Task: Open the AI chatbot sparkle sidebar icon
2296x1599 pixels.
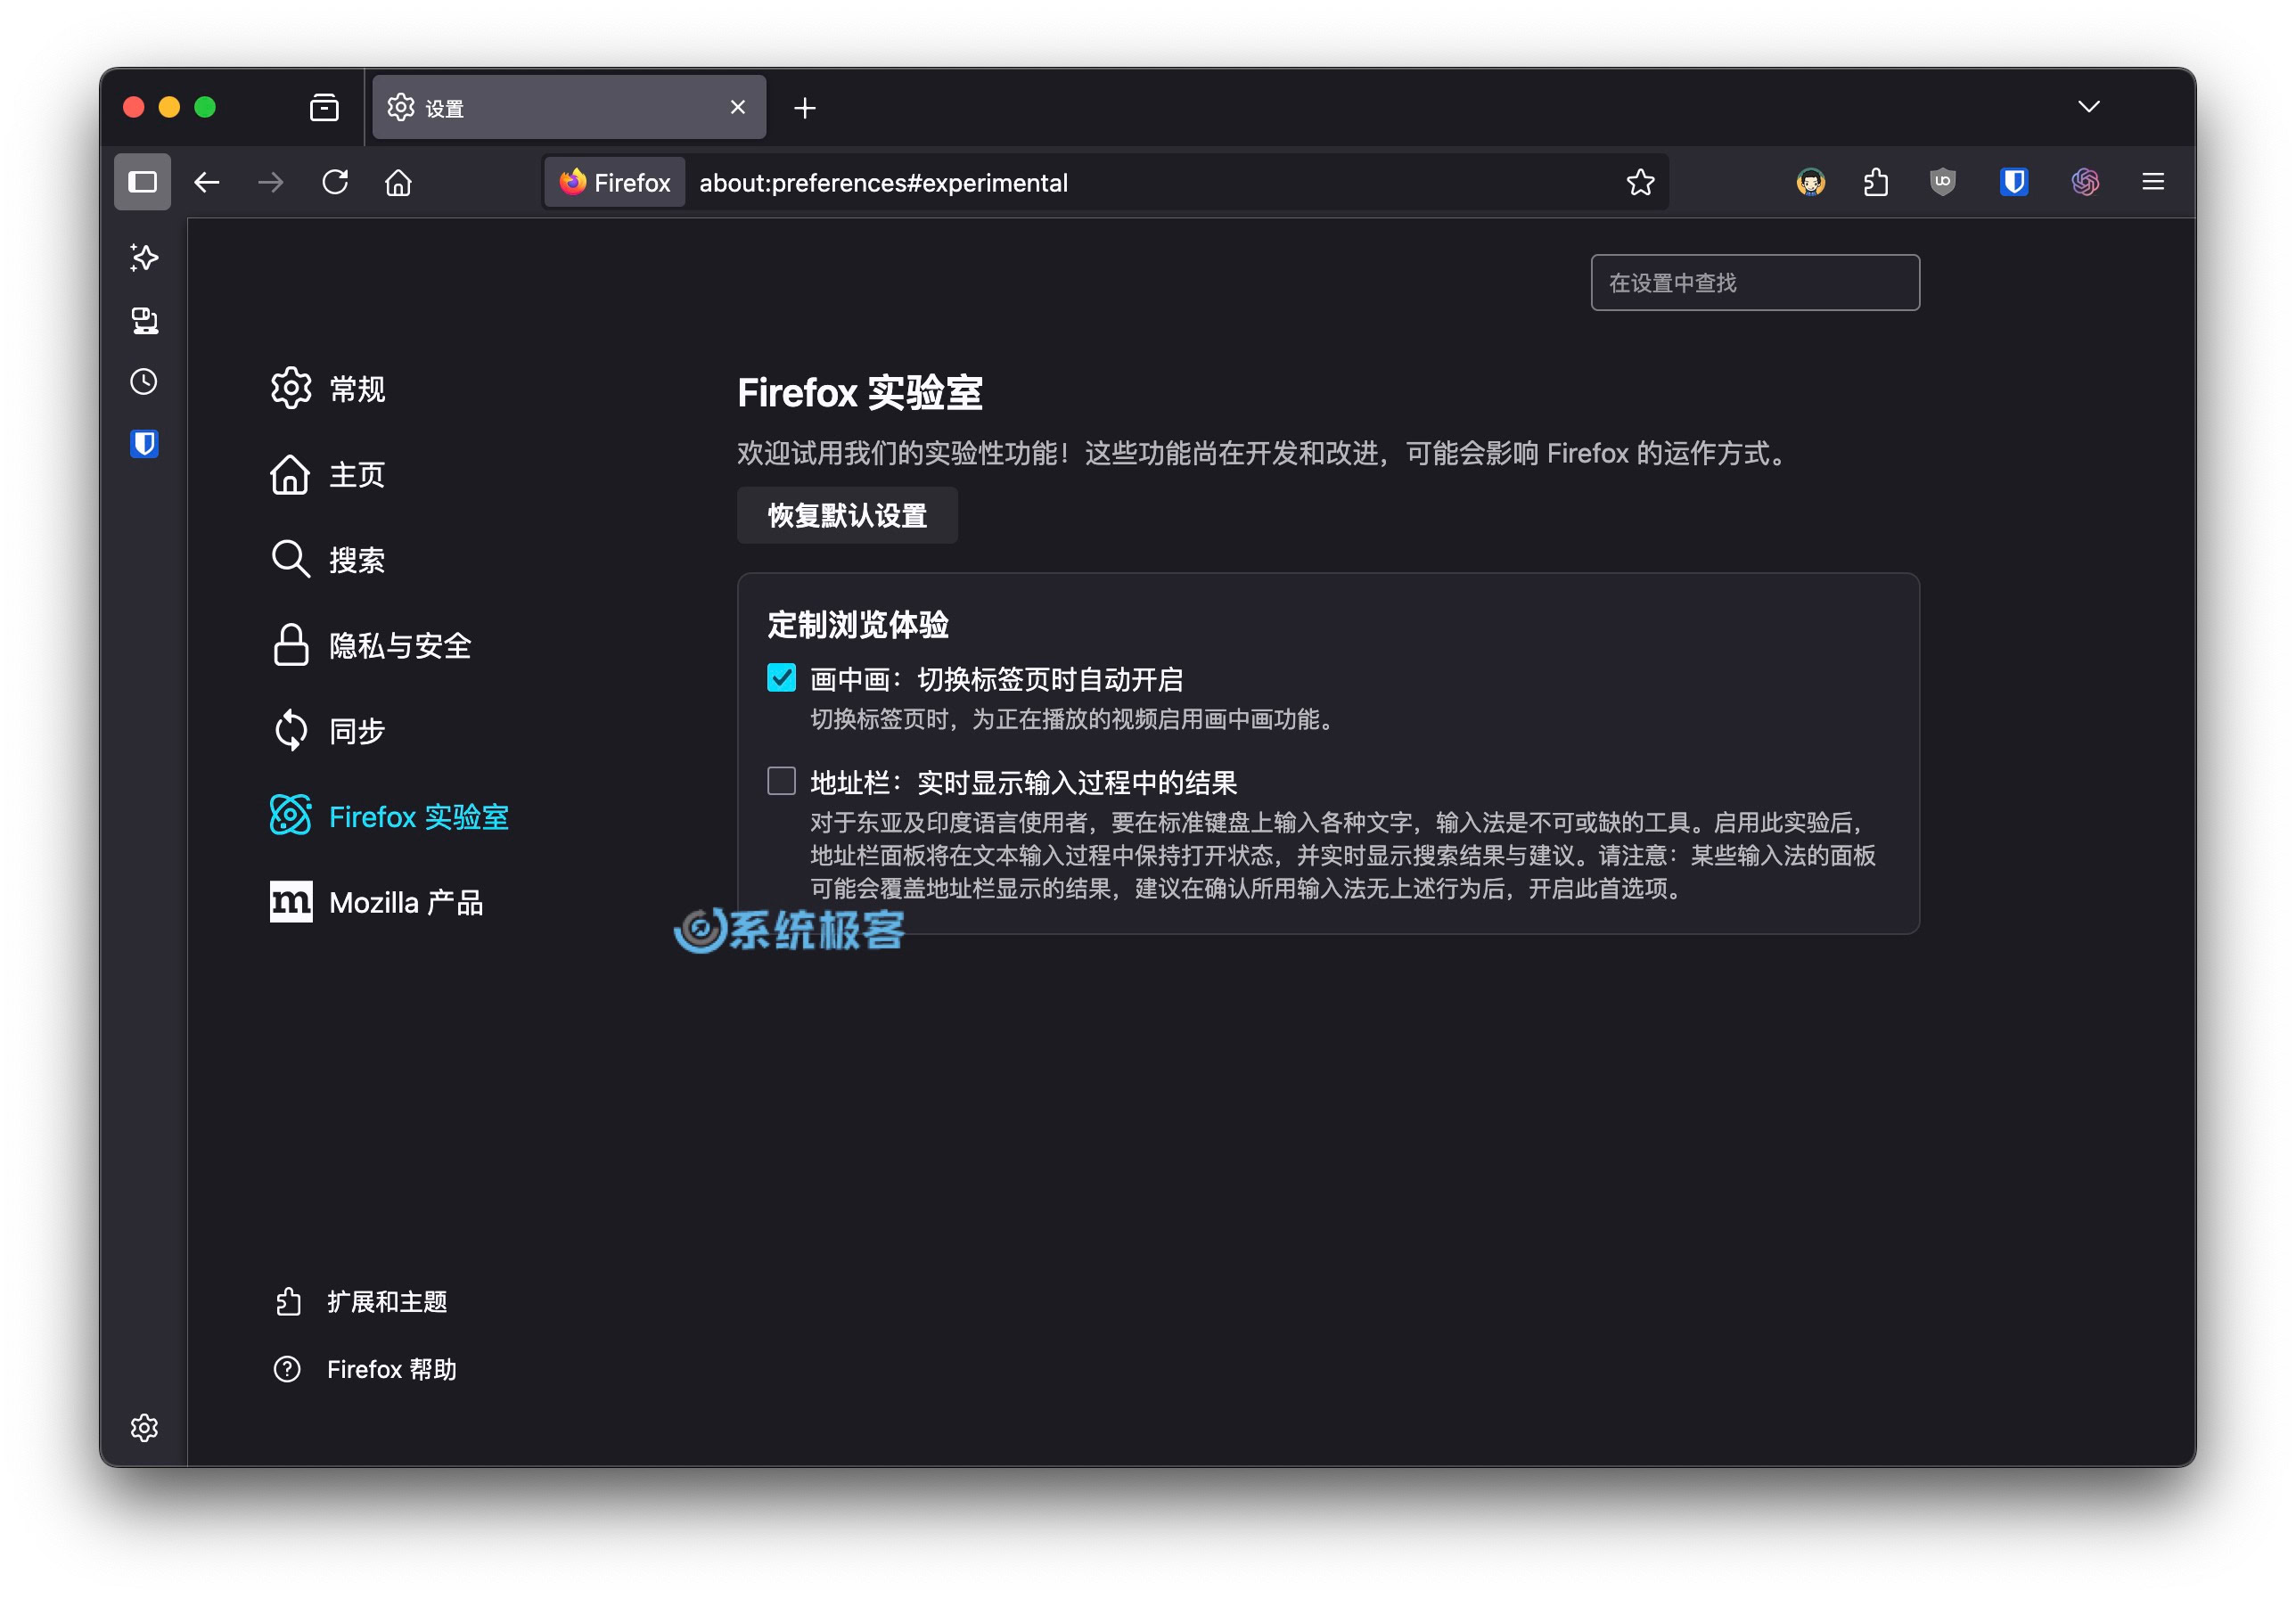Action: pos(144,258)
